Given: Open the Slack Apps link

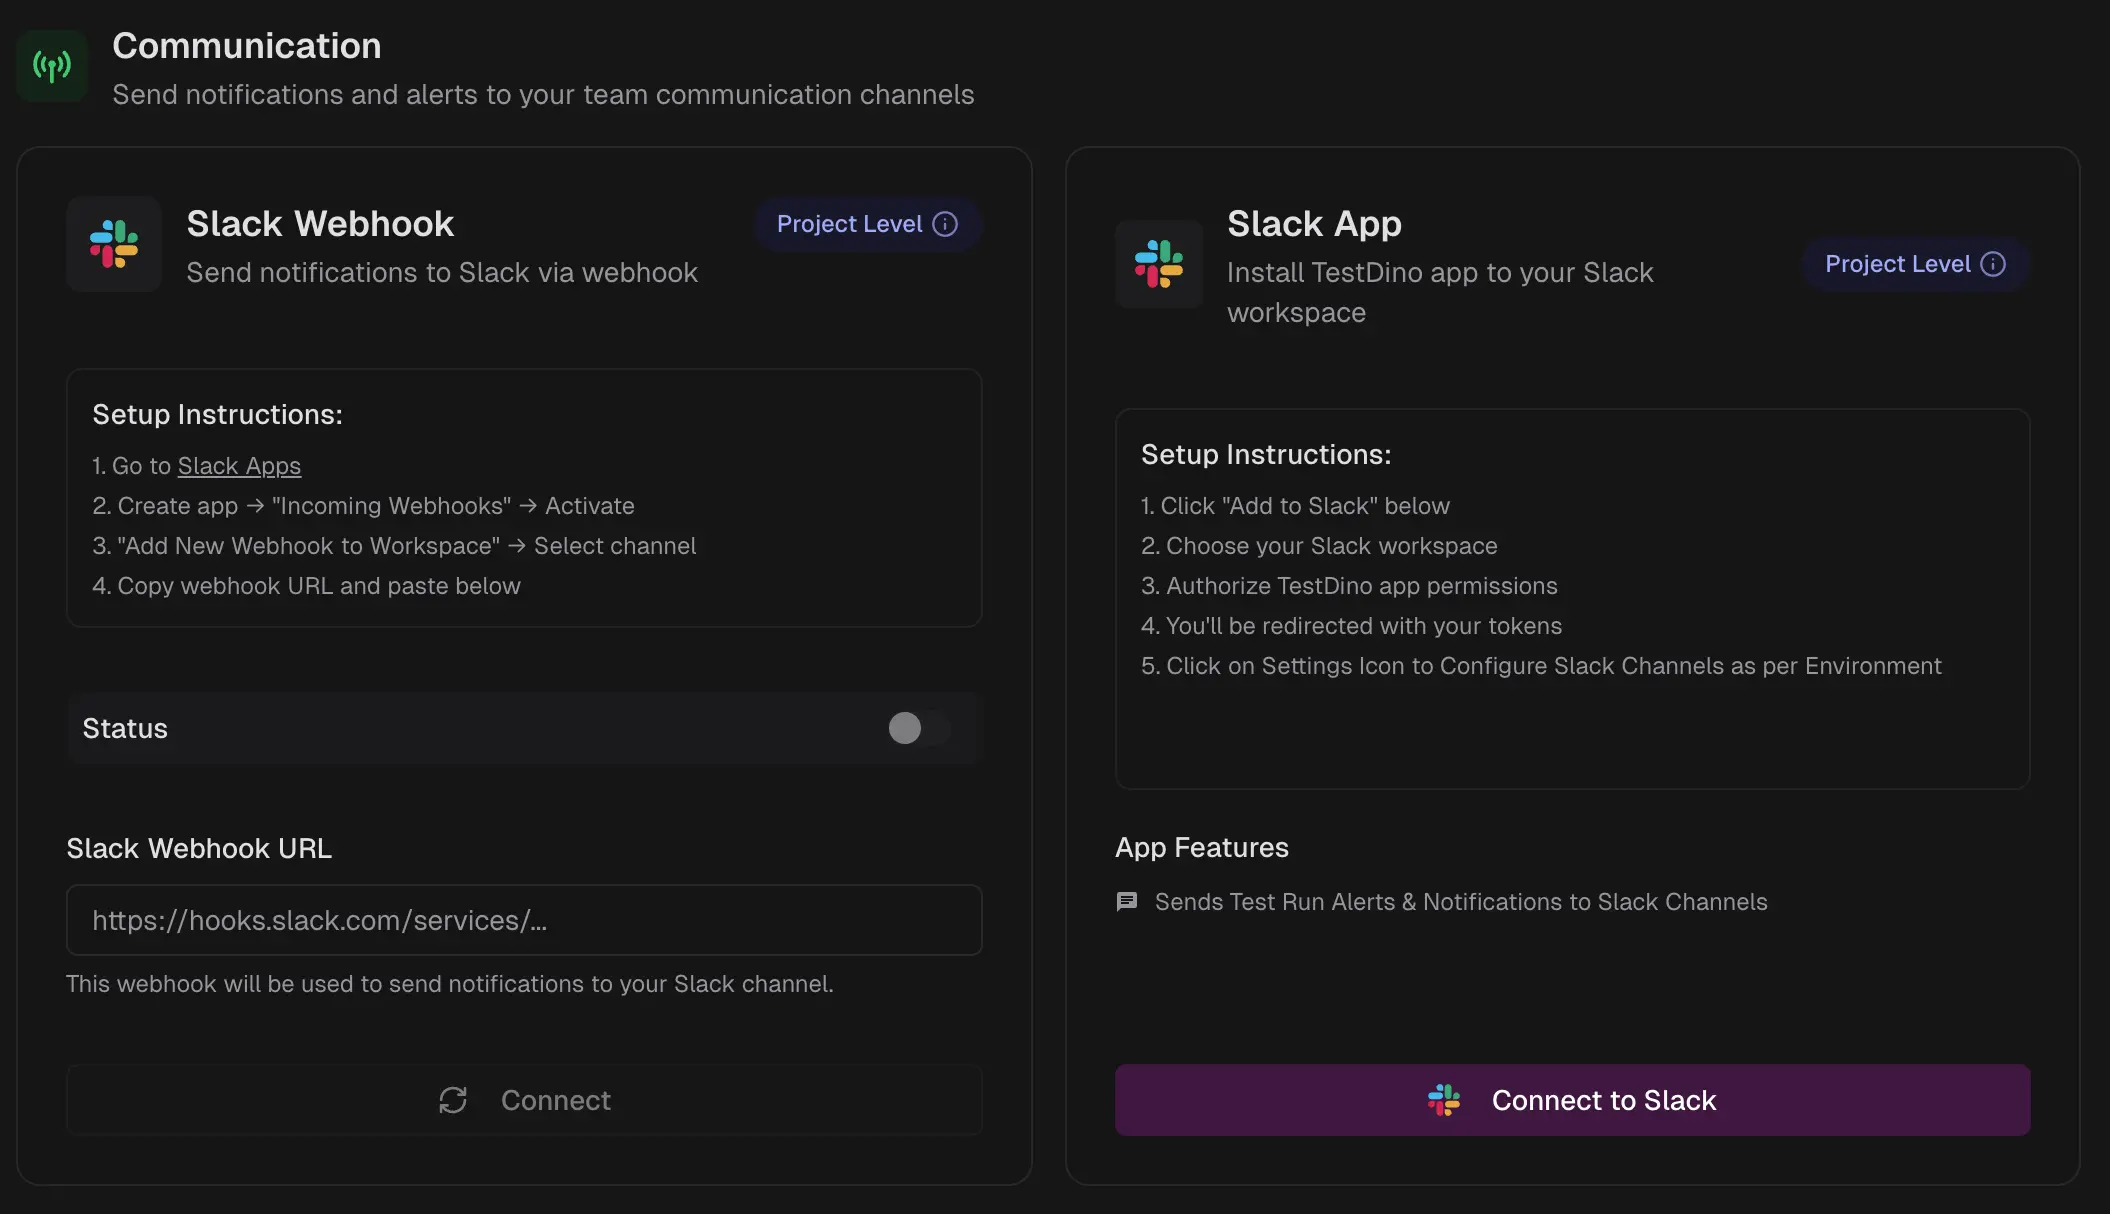Looking at the screenshot, I should point(239,466).
